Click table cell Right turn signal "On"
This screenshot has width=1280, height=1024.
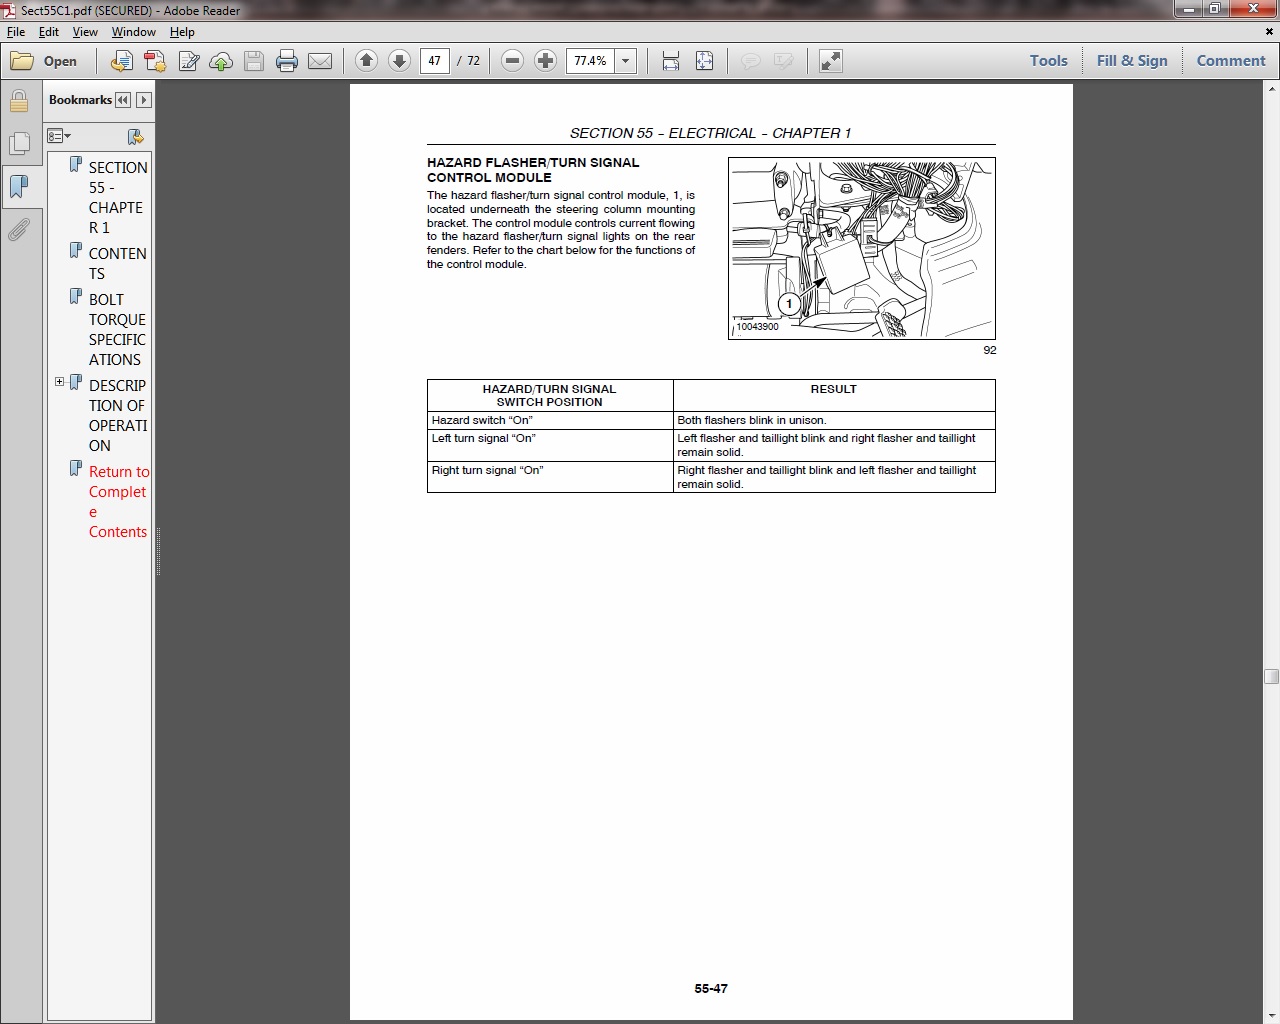pos(550,477)
